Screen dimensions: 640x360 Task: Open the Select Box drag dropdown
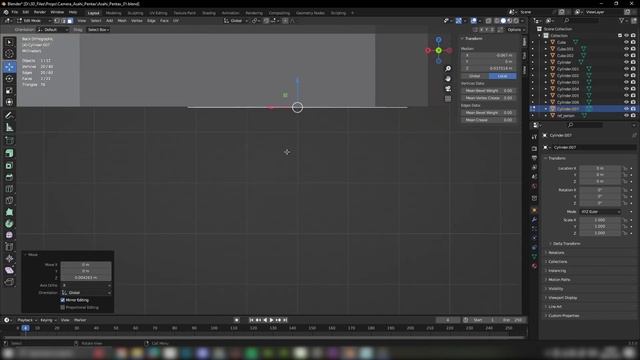[98, 30]
